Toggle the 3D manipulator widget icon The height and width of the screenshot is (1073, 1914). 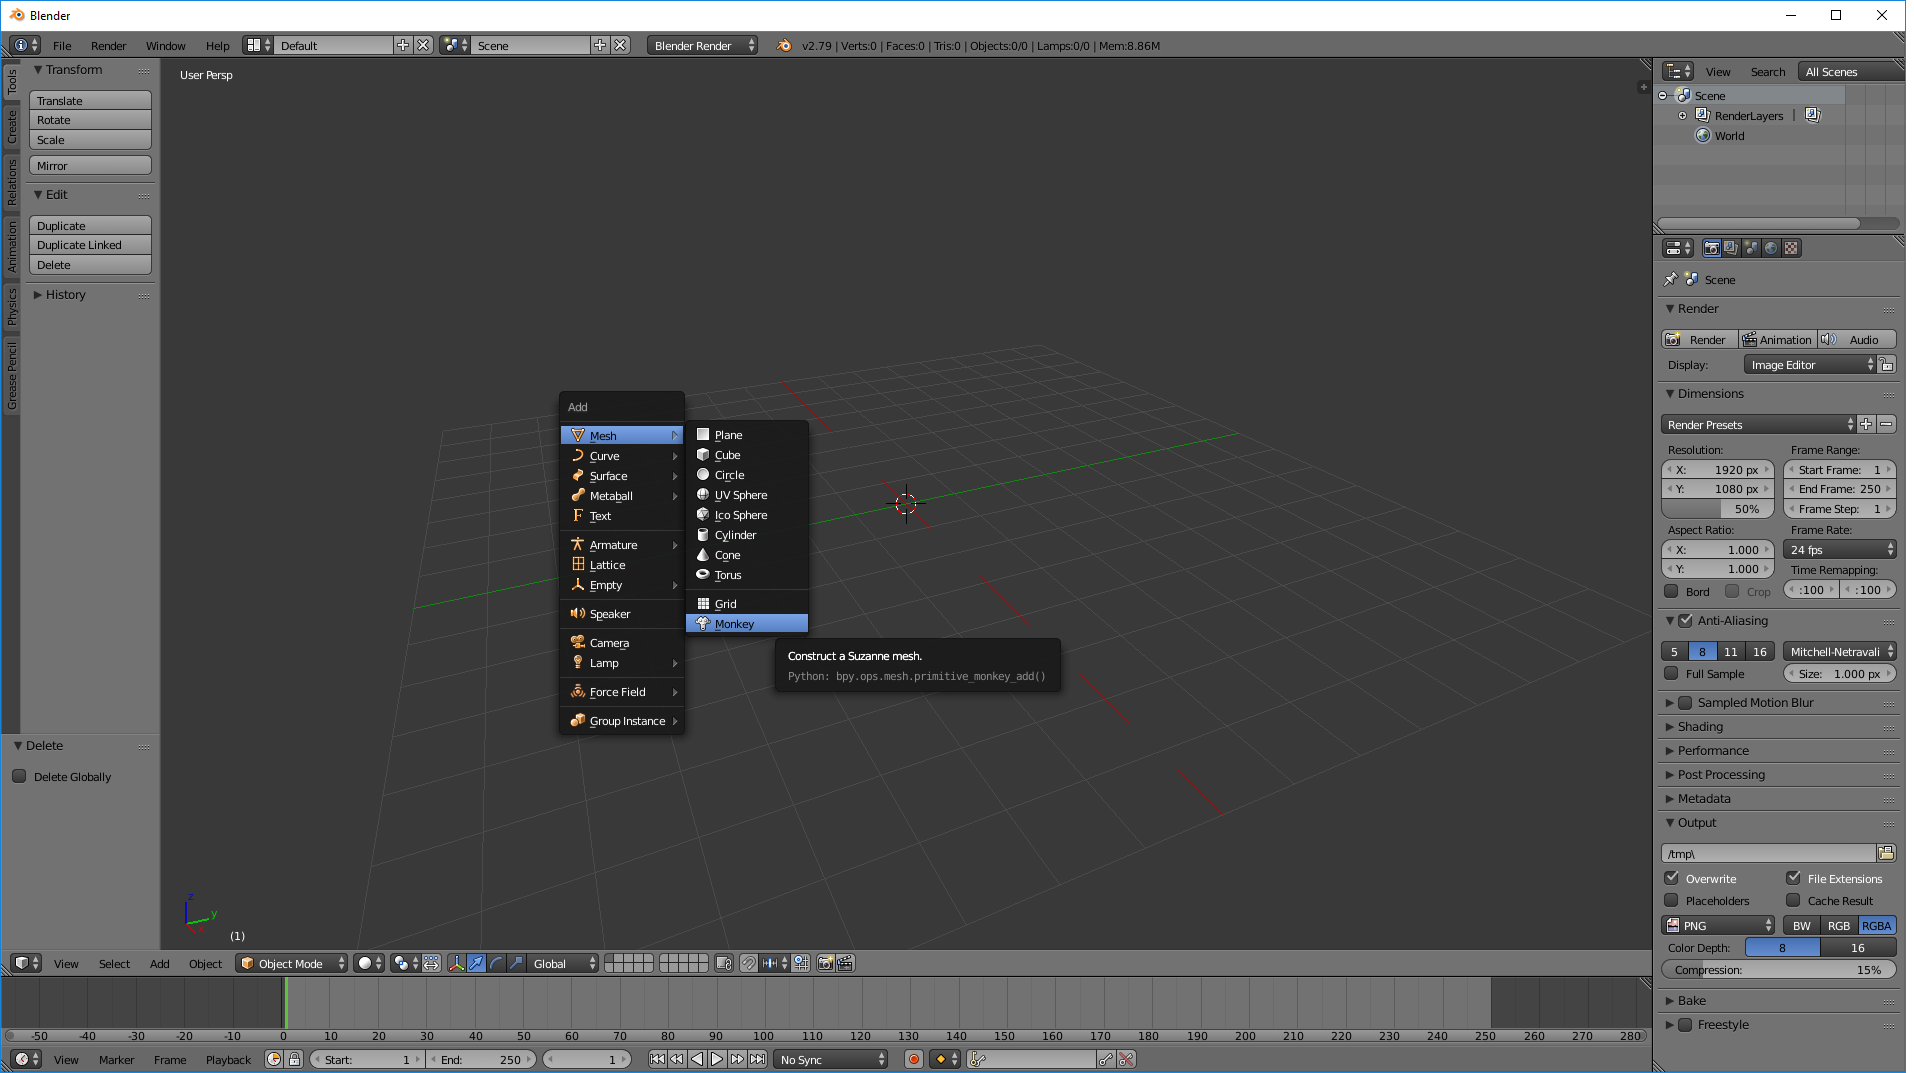[x=457, y=963]
